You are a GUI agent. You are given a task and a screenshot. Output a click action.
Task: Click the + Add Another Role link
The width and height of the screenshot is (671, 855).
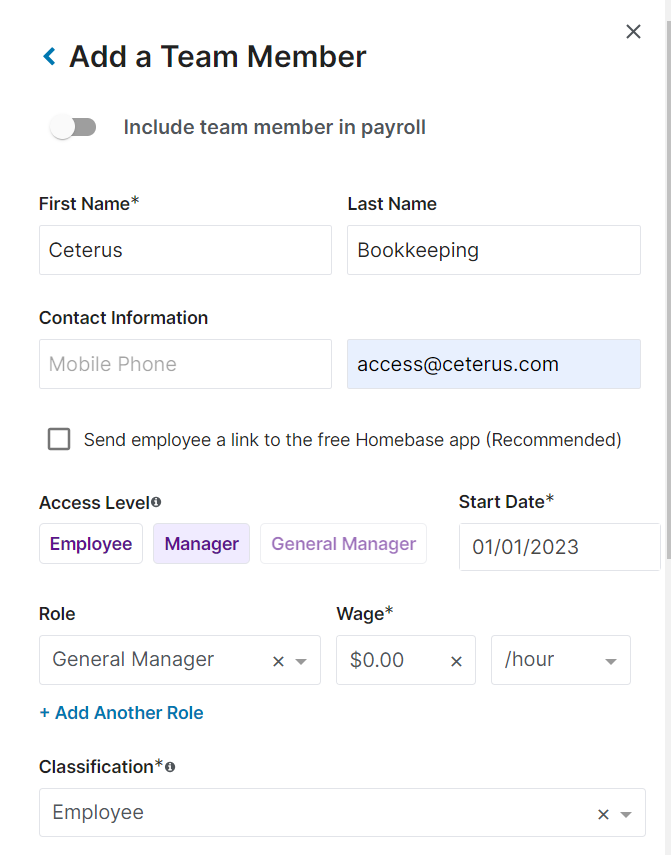(x=122, y=713)
